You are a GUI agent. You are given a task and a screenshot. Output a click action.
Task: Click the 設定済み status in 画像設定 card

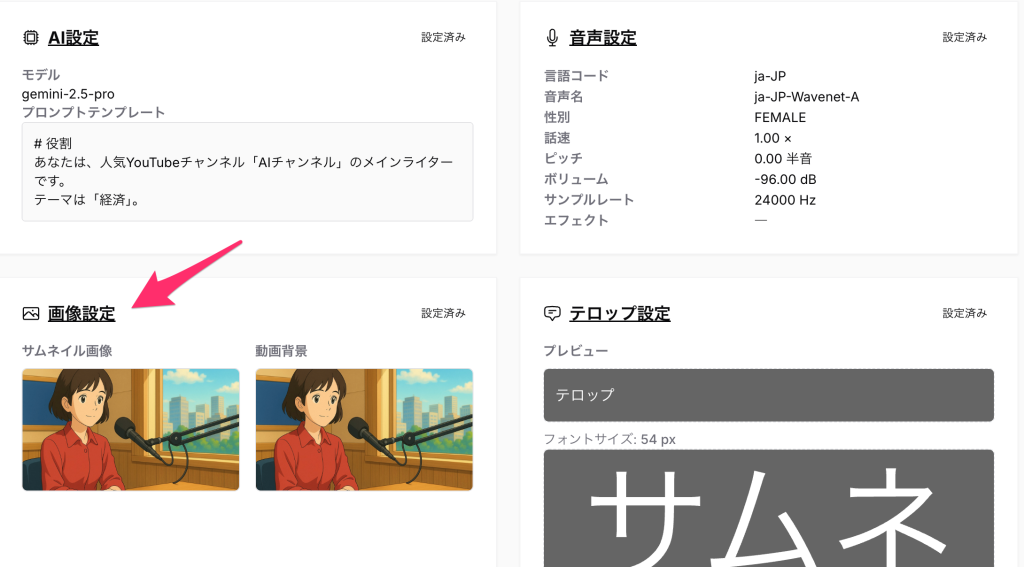coord(443,314)
